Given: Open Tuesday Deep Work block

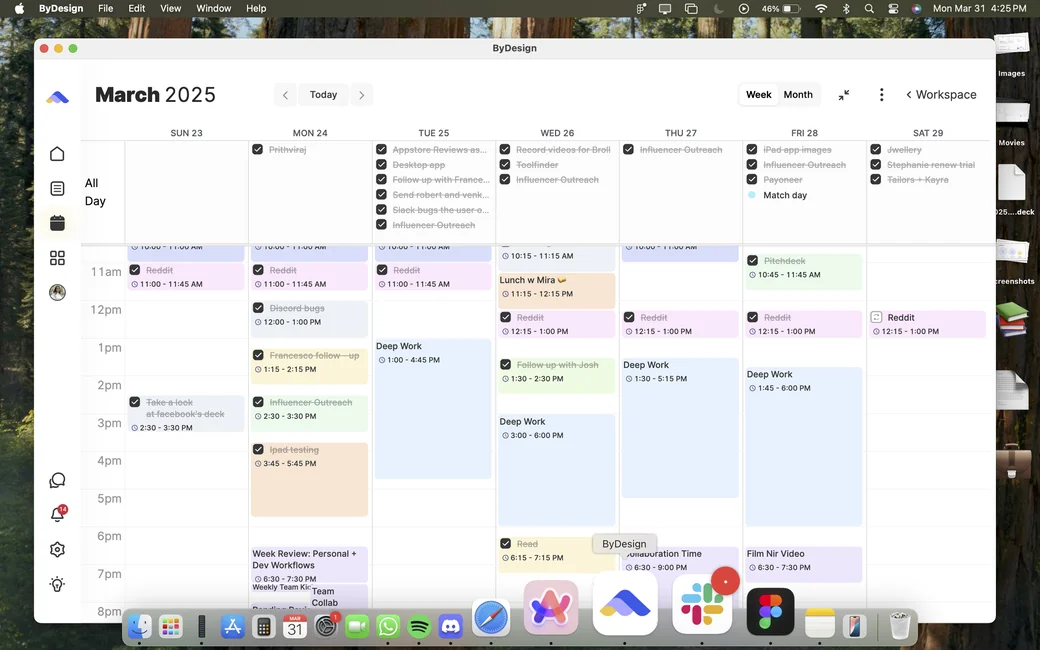Looking at the screenshot, I should [x=433, y=409].
